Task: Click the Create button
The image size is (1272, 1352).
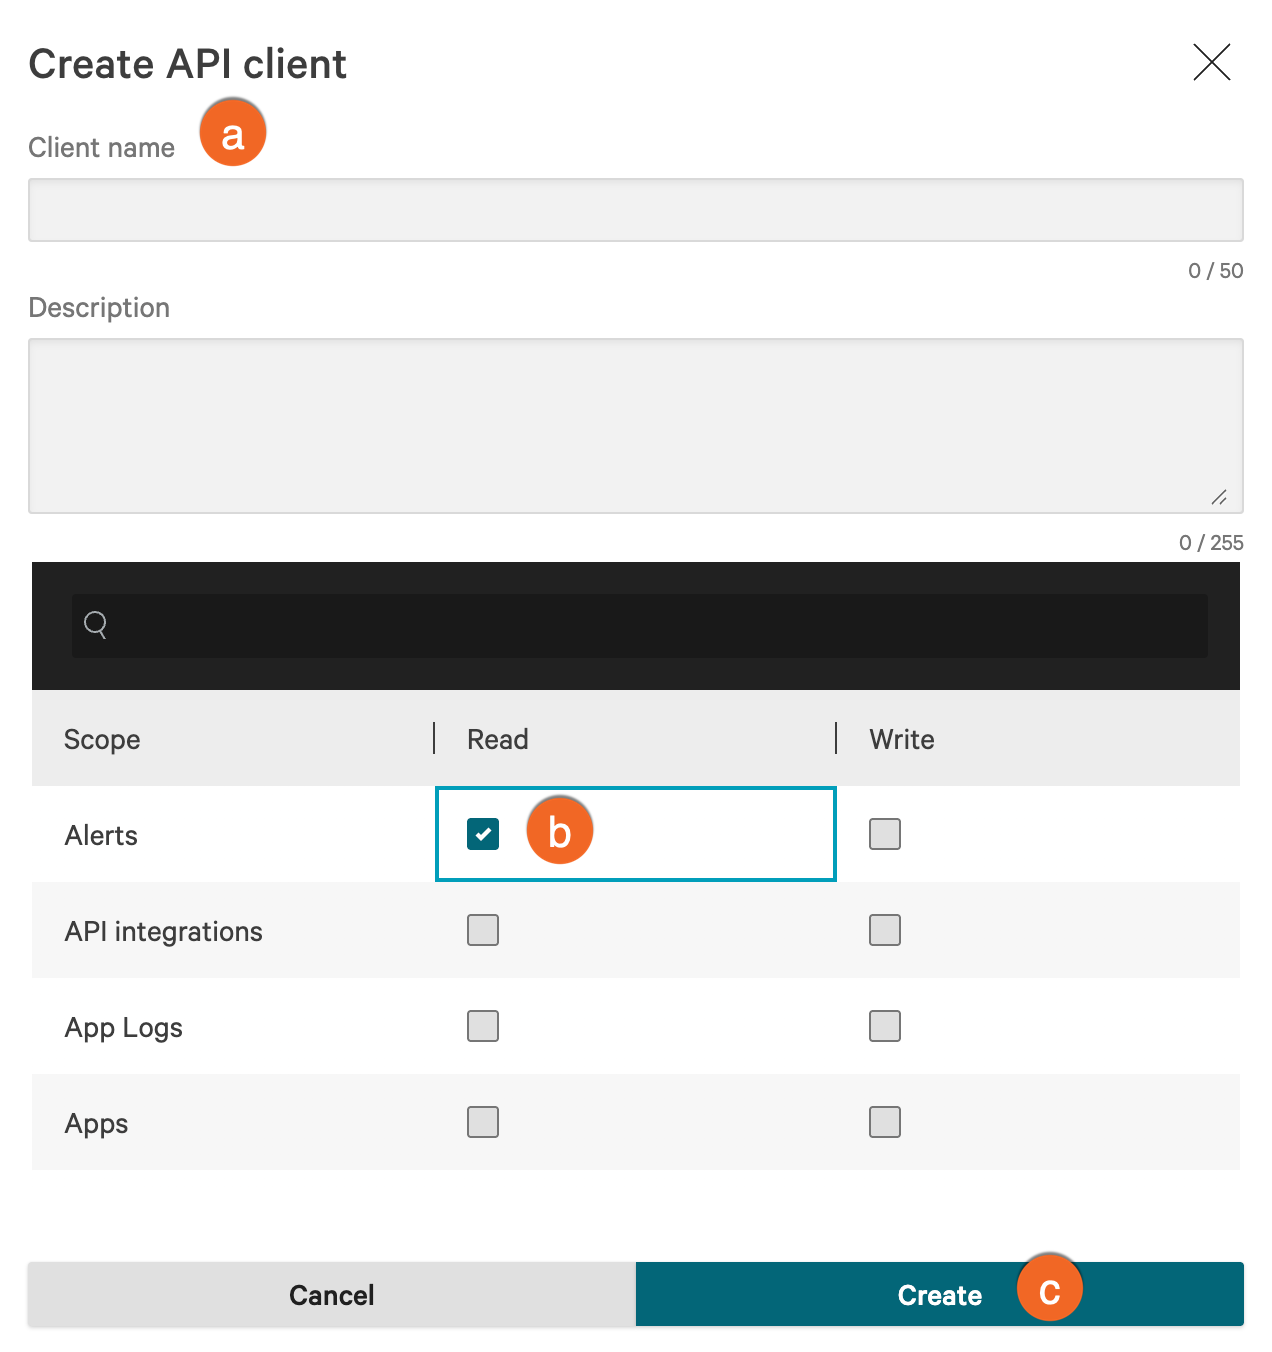Action: click(x=940, y=1294)
